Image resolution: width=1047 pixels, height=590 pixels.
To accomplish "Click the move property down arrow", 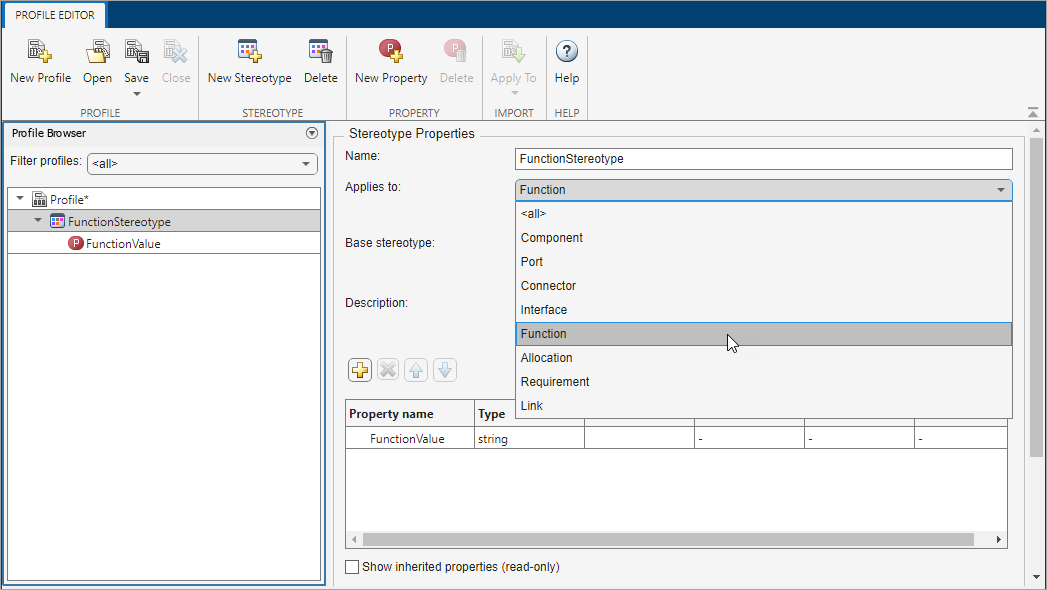I will (444, 369).
